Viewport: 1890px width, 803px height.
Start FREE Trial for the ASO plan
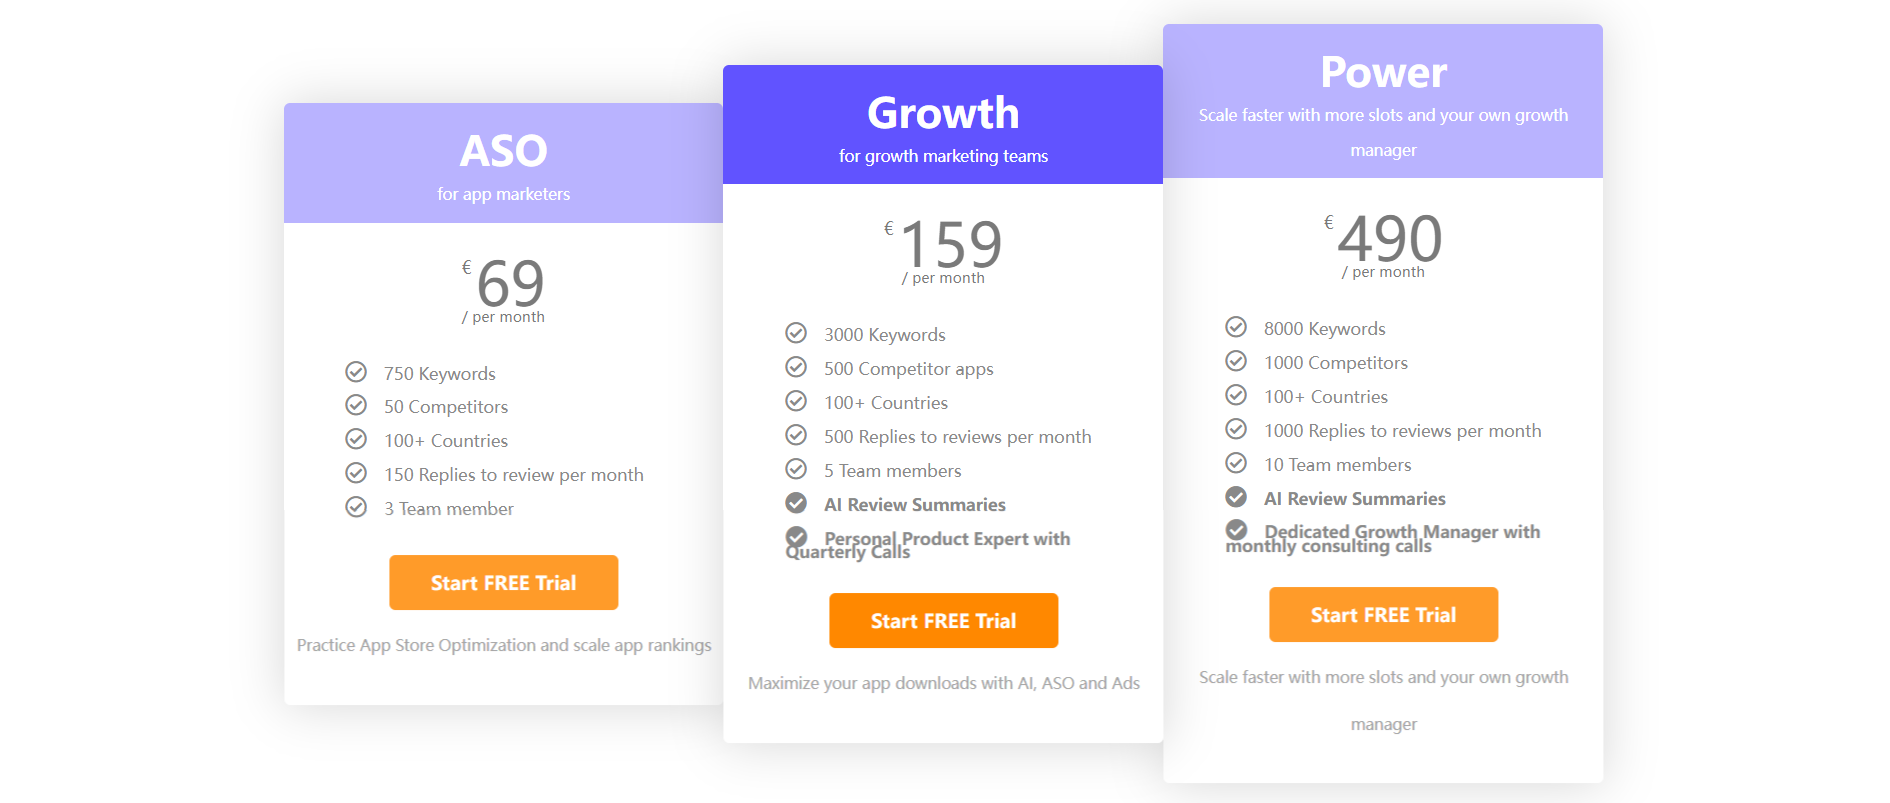pos(504,583)
